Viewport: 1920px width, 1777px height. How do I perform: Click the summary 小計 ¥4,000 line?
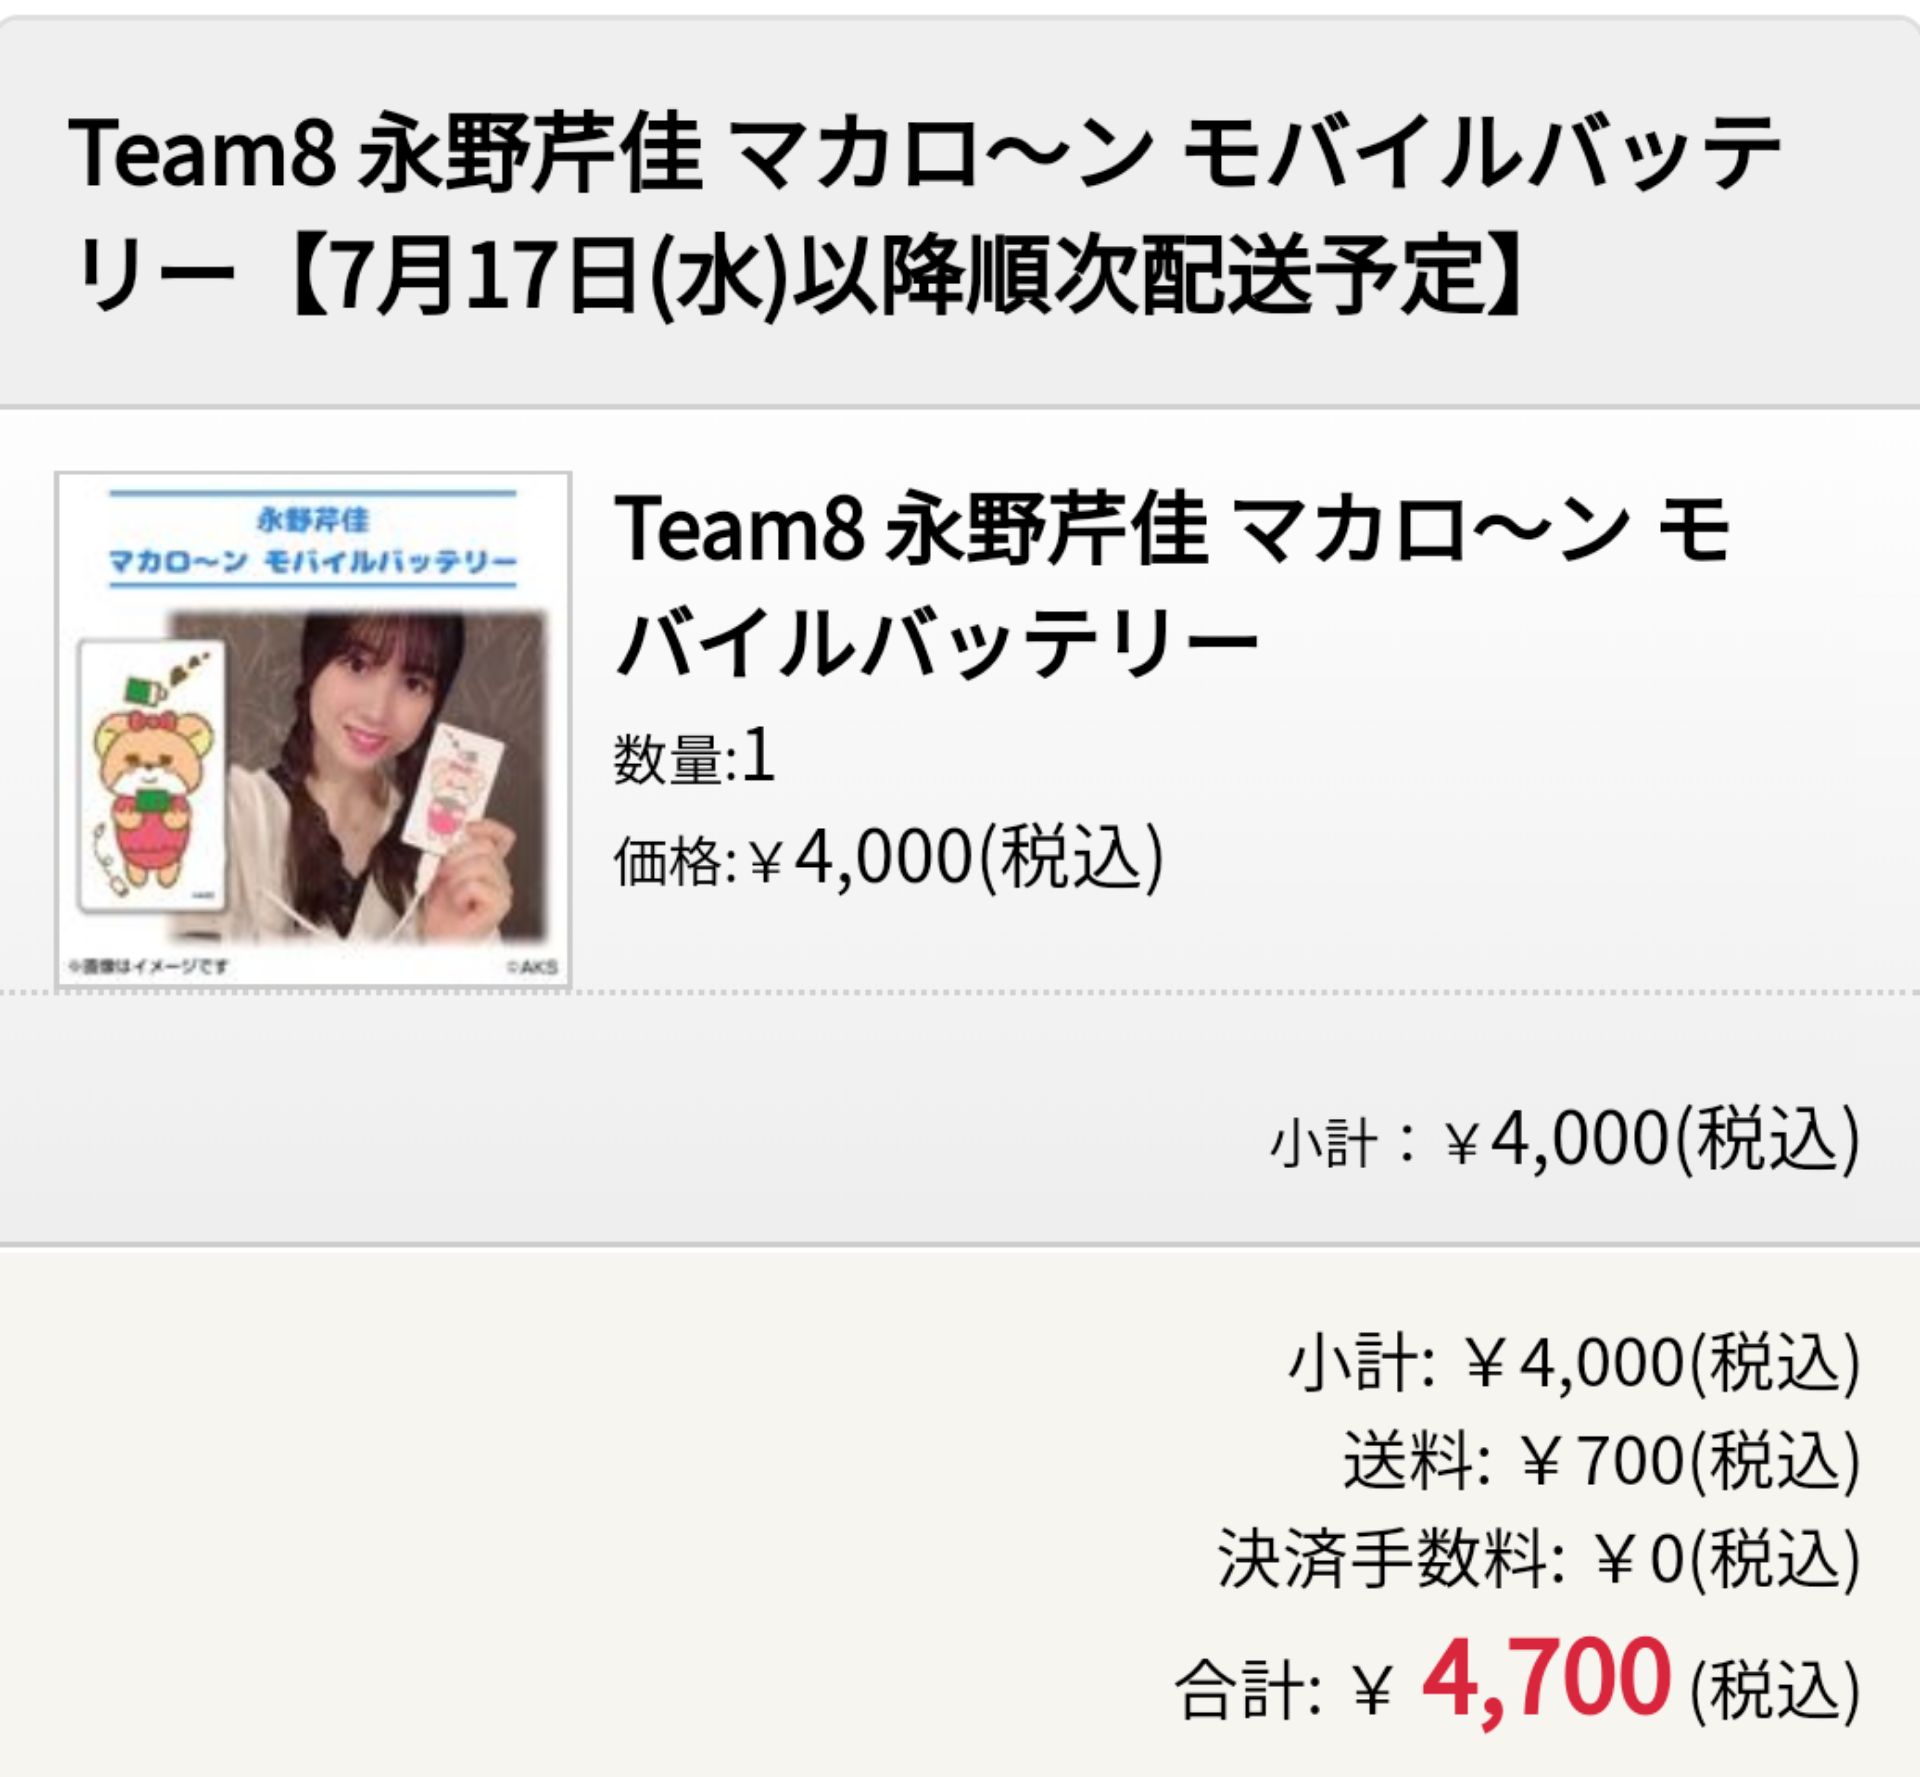[1574, 1363]
